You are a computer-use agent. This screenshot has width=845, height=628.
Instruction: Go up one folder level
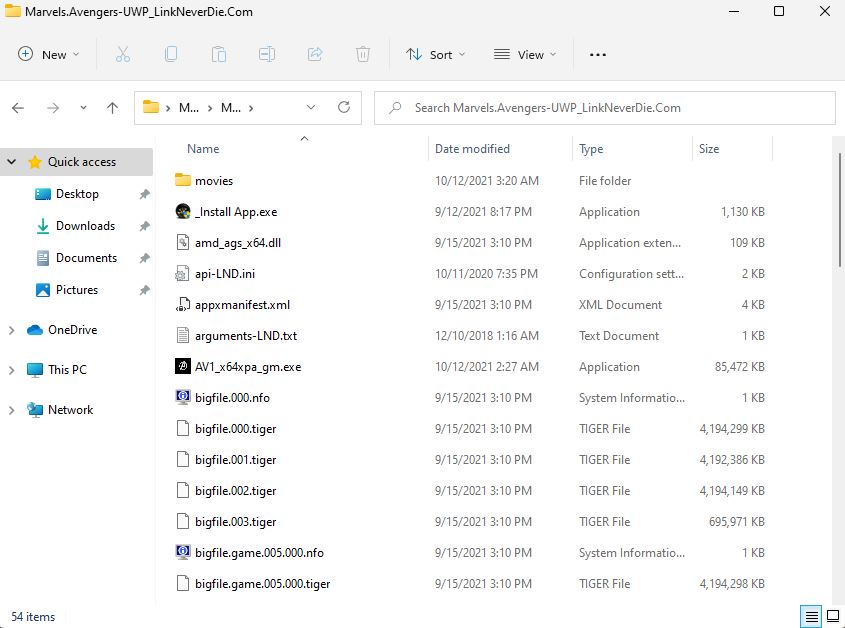tap(112, 108)
